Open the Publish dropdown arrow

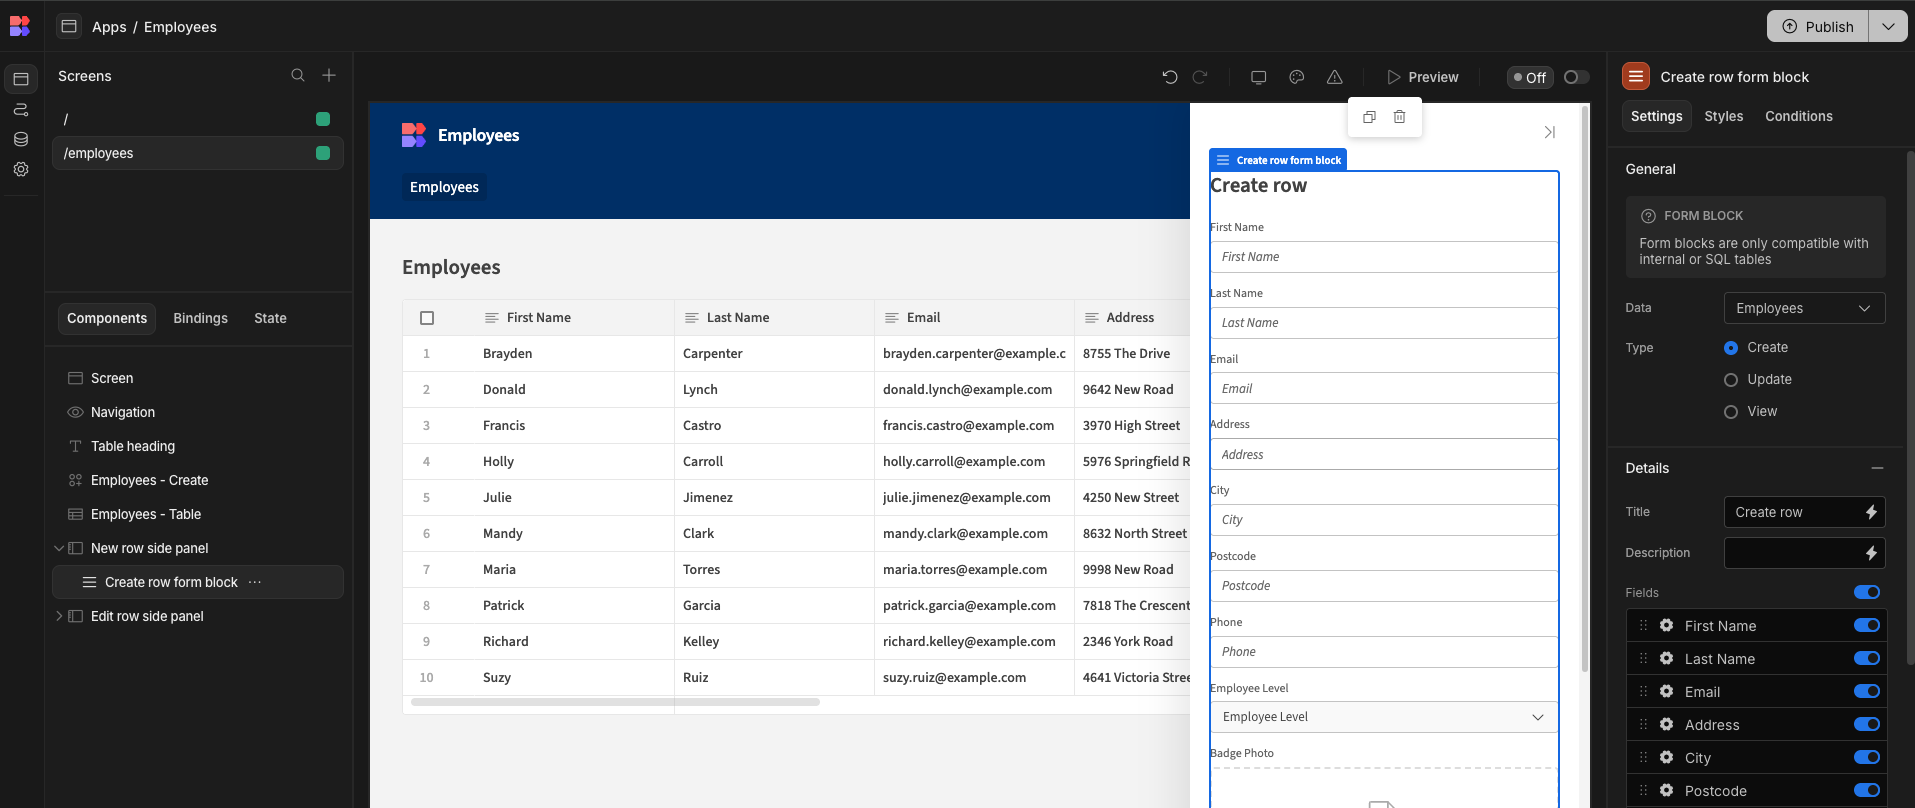click(1888, 26)
